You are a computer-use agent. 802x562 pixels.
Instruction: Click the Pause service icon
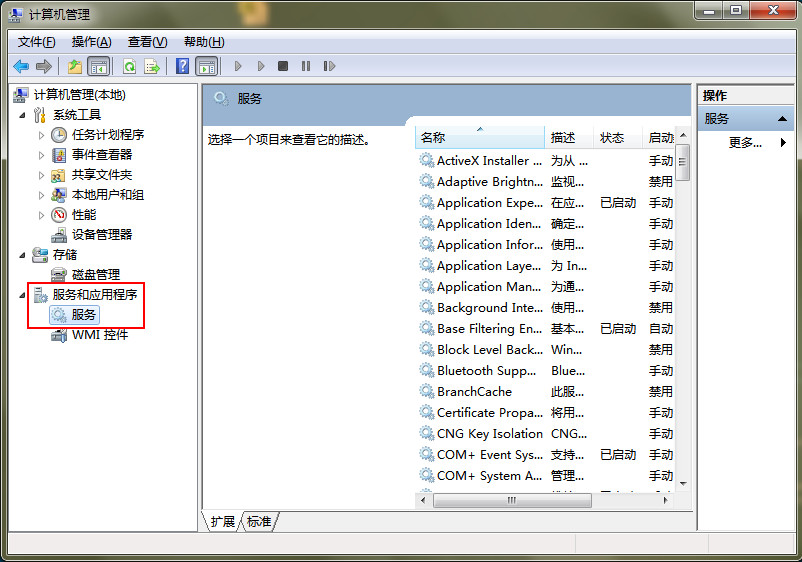pos(306,66)
